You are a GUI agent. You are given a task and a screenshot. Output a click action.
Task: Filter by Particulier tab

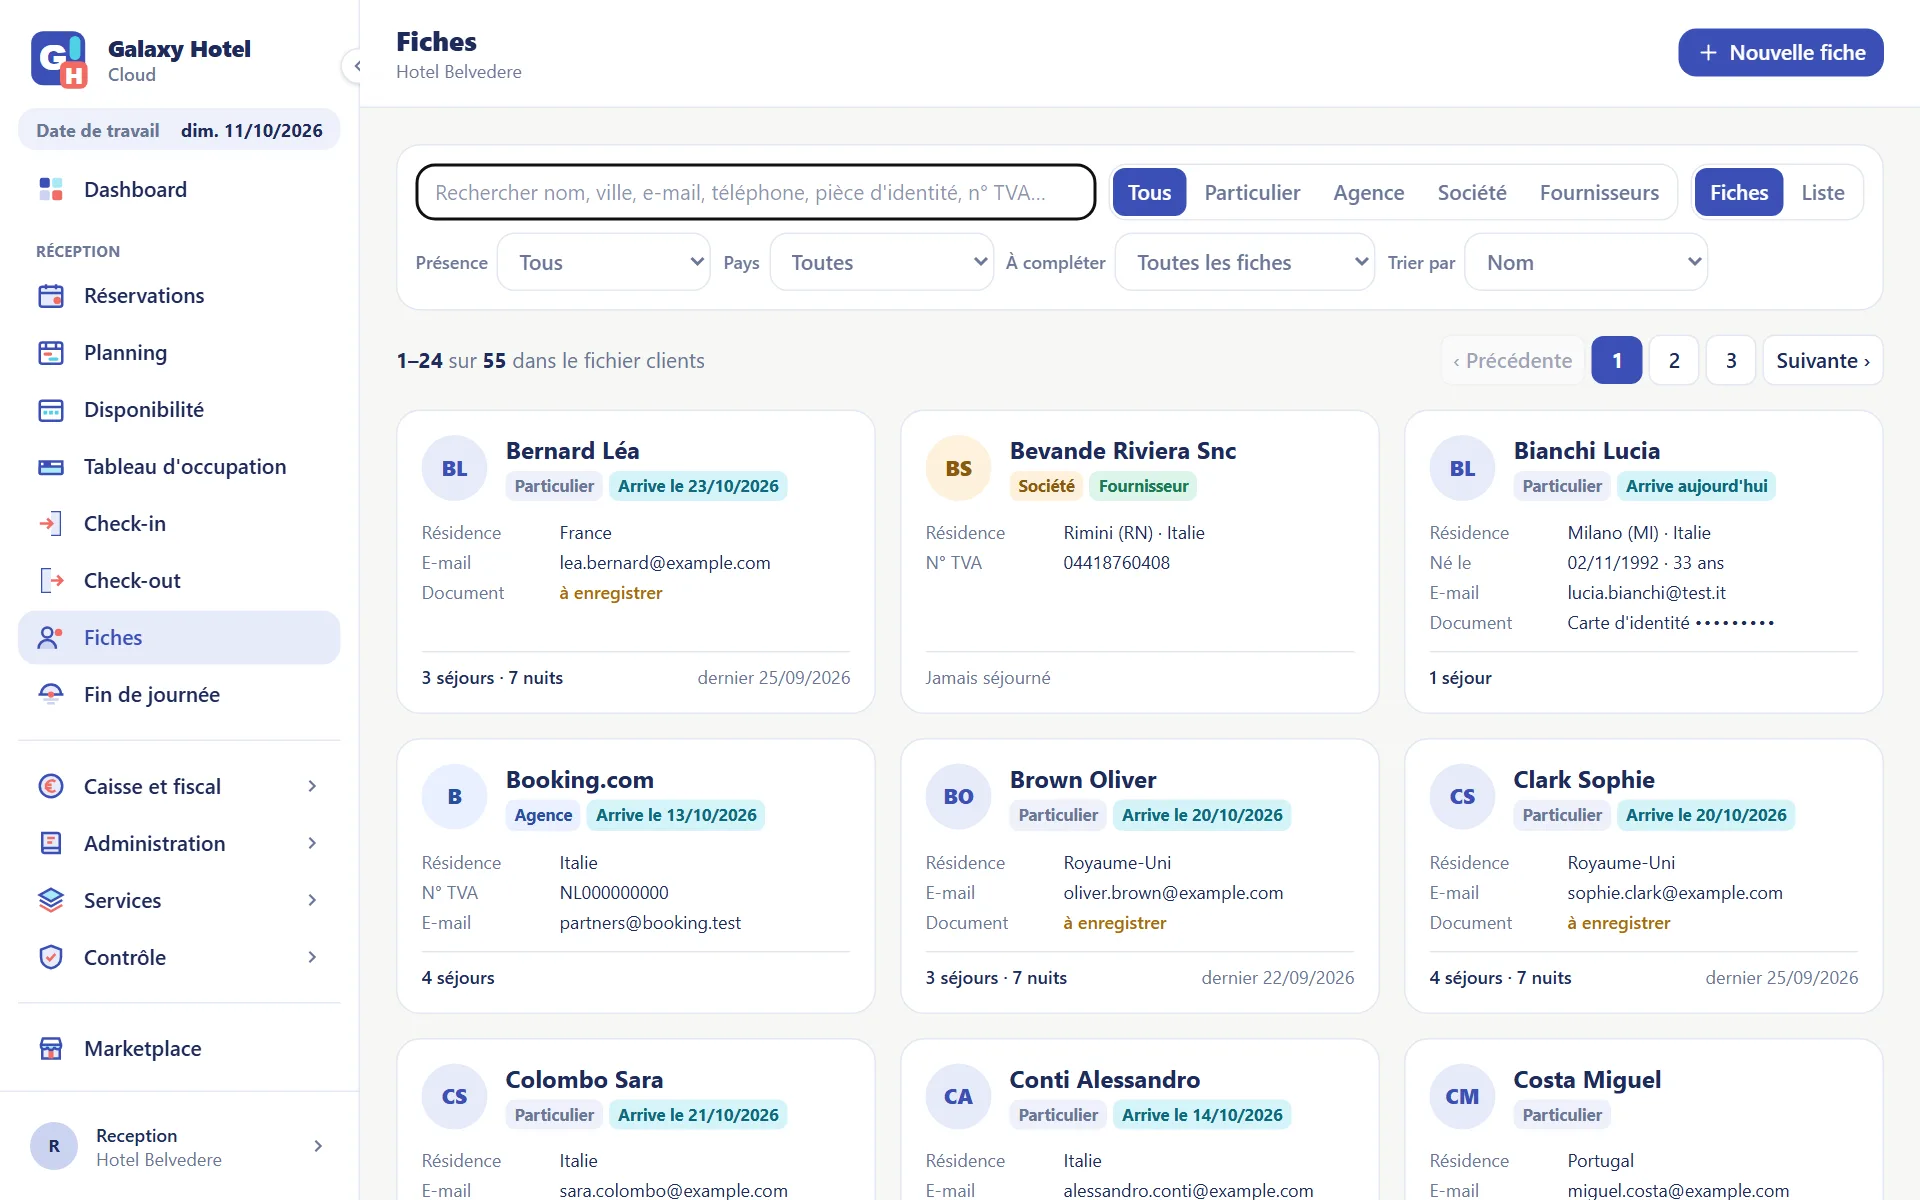coord(1252,192)
